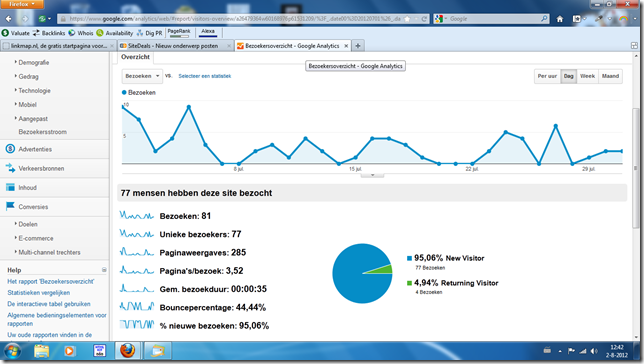
Task: Open the media player taskbar icon
Action: (x=69, y=351)
